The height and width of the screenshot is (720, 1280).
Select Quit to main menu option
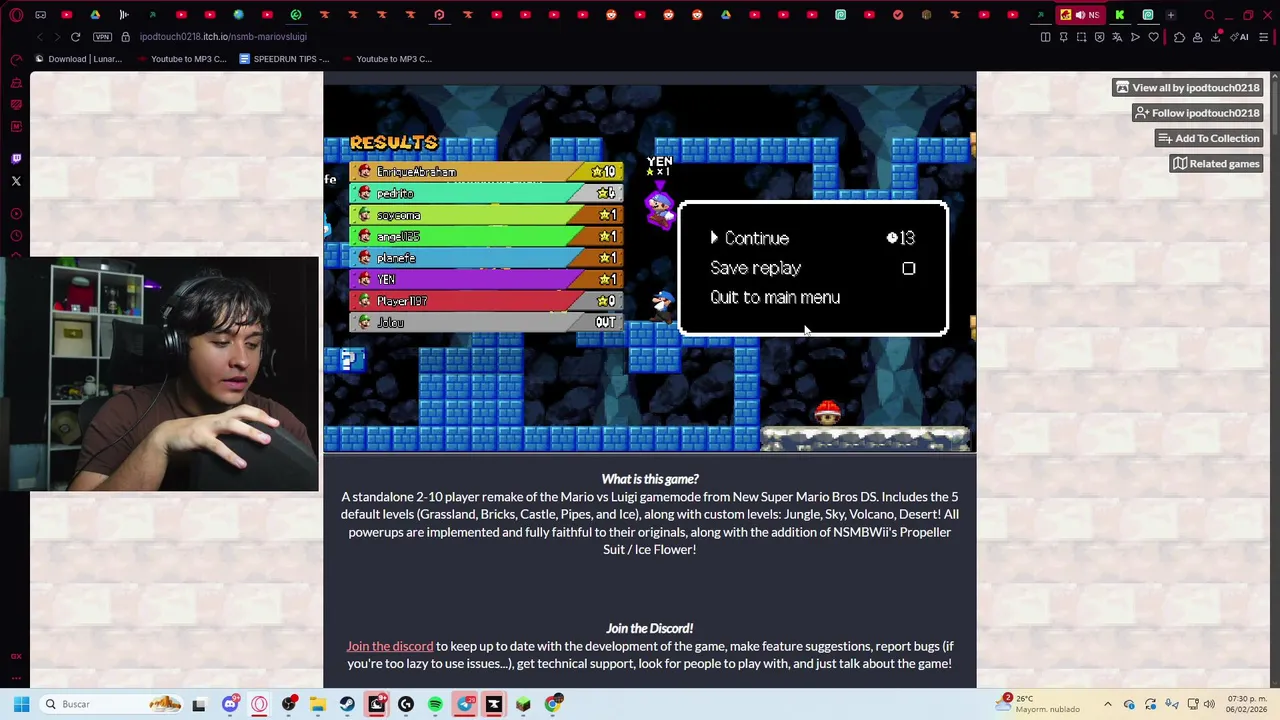tap(775, 297)
